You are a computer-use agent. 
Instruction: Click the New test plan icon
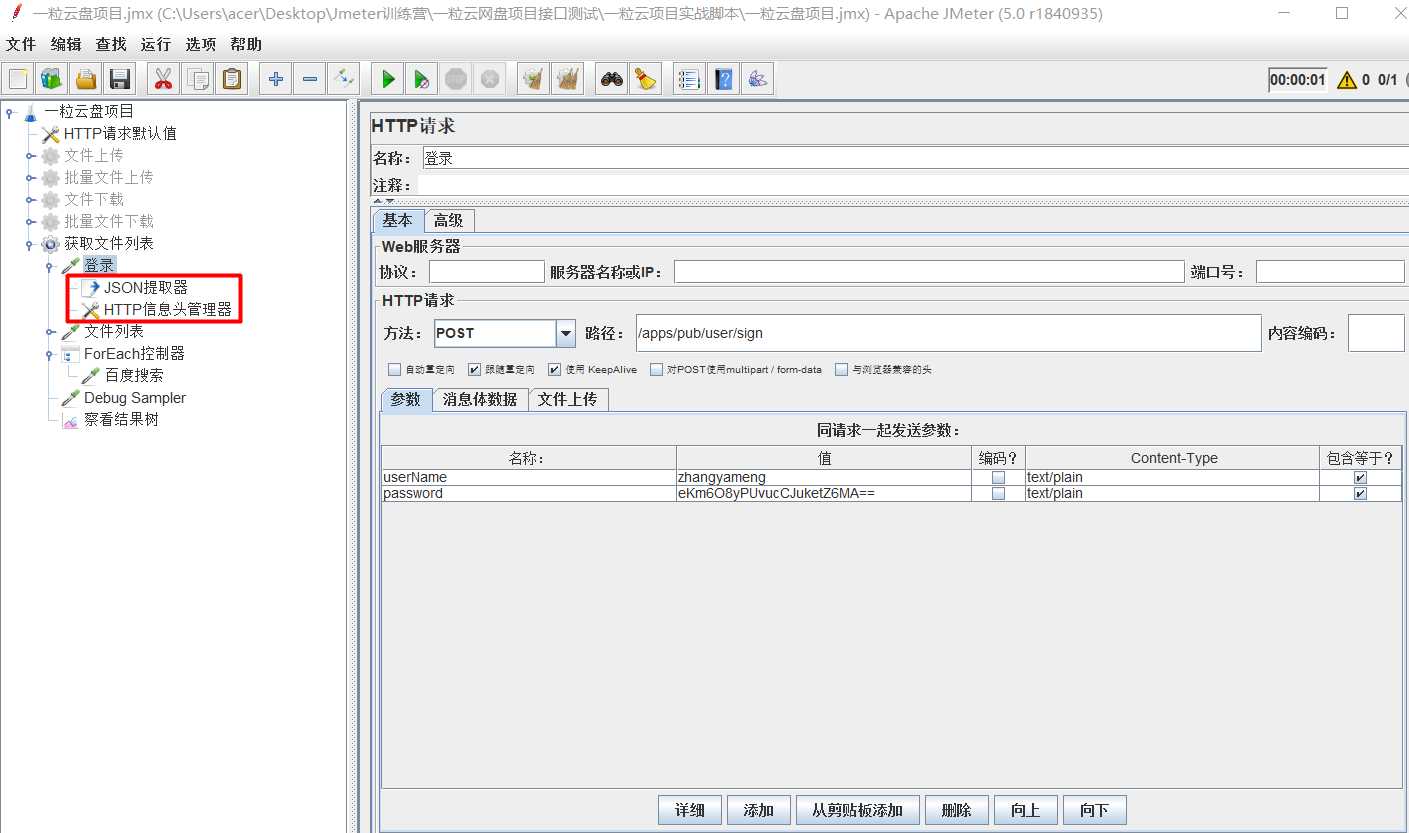click(18, 79)
